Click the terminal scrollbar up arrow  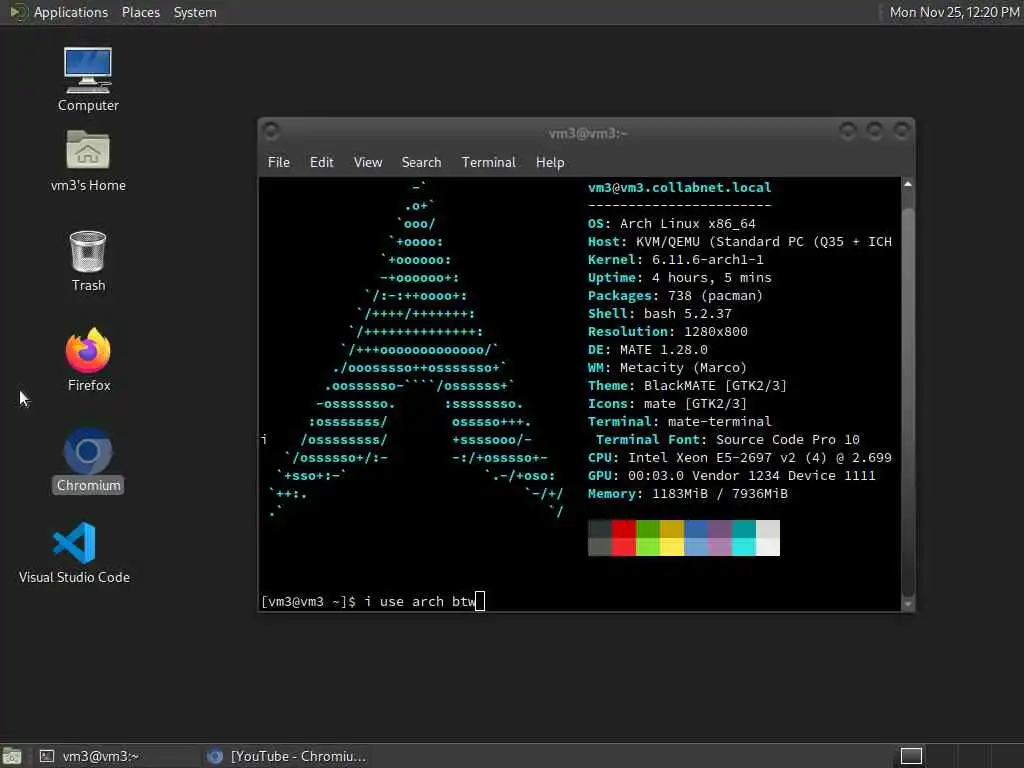pos(908,185)
